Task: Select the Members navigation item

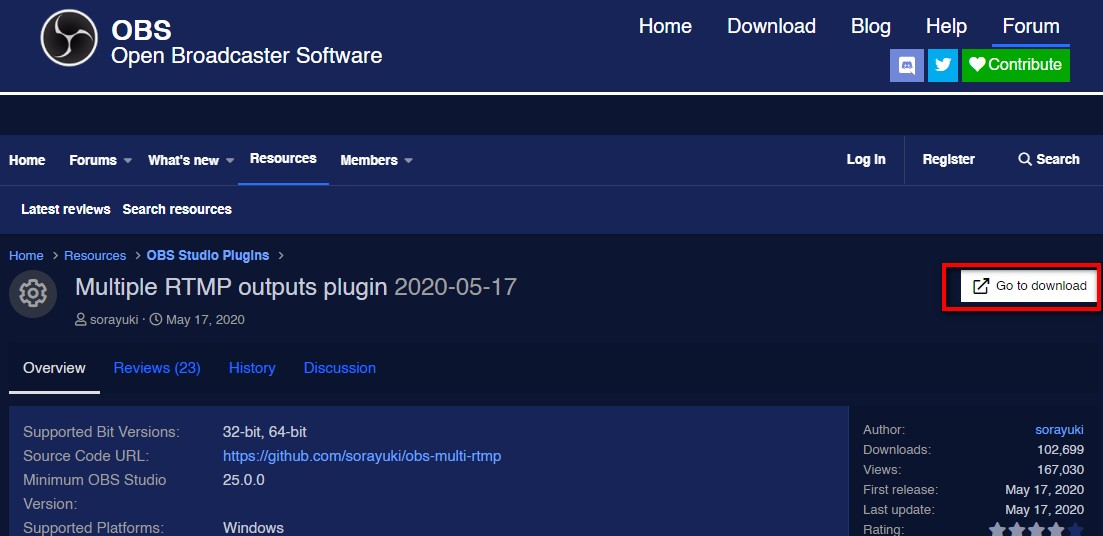Action: point(369,160)
